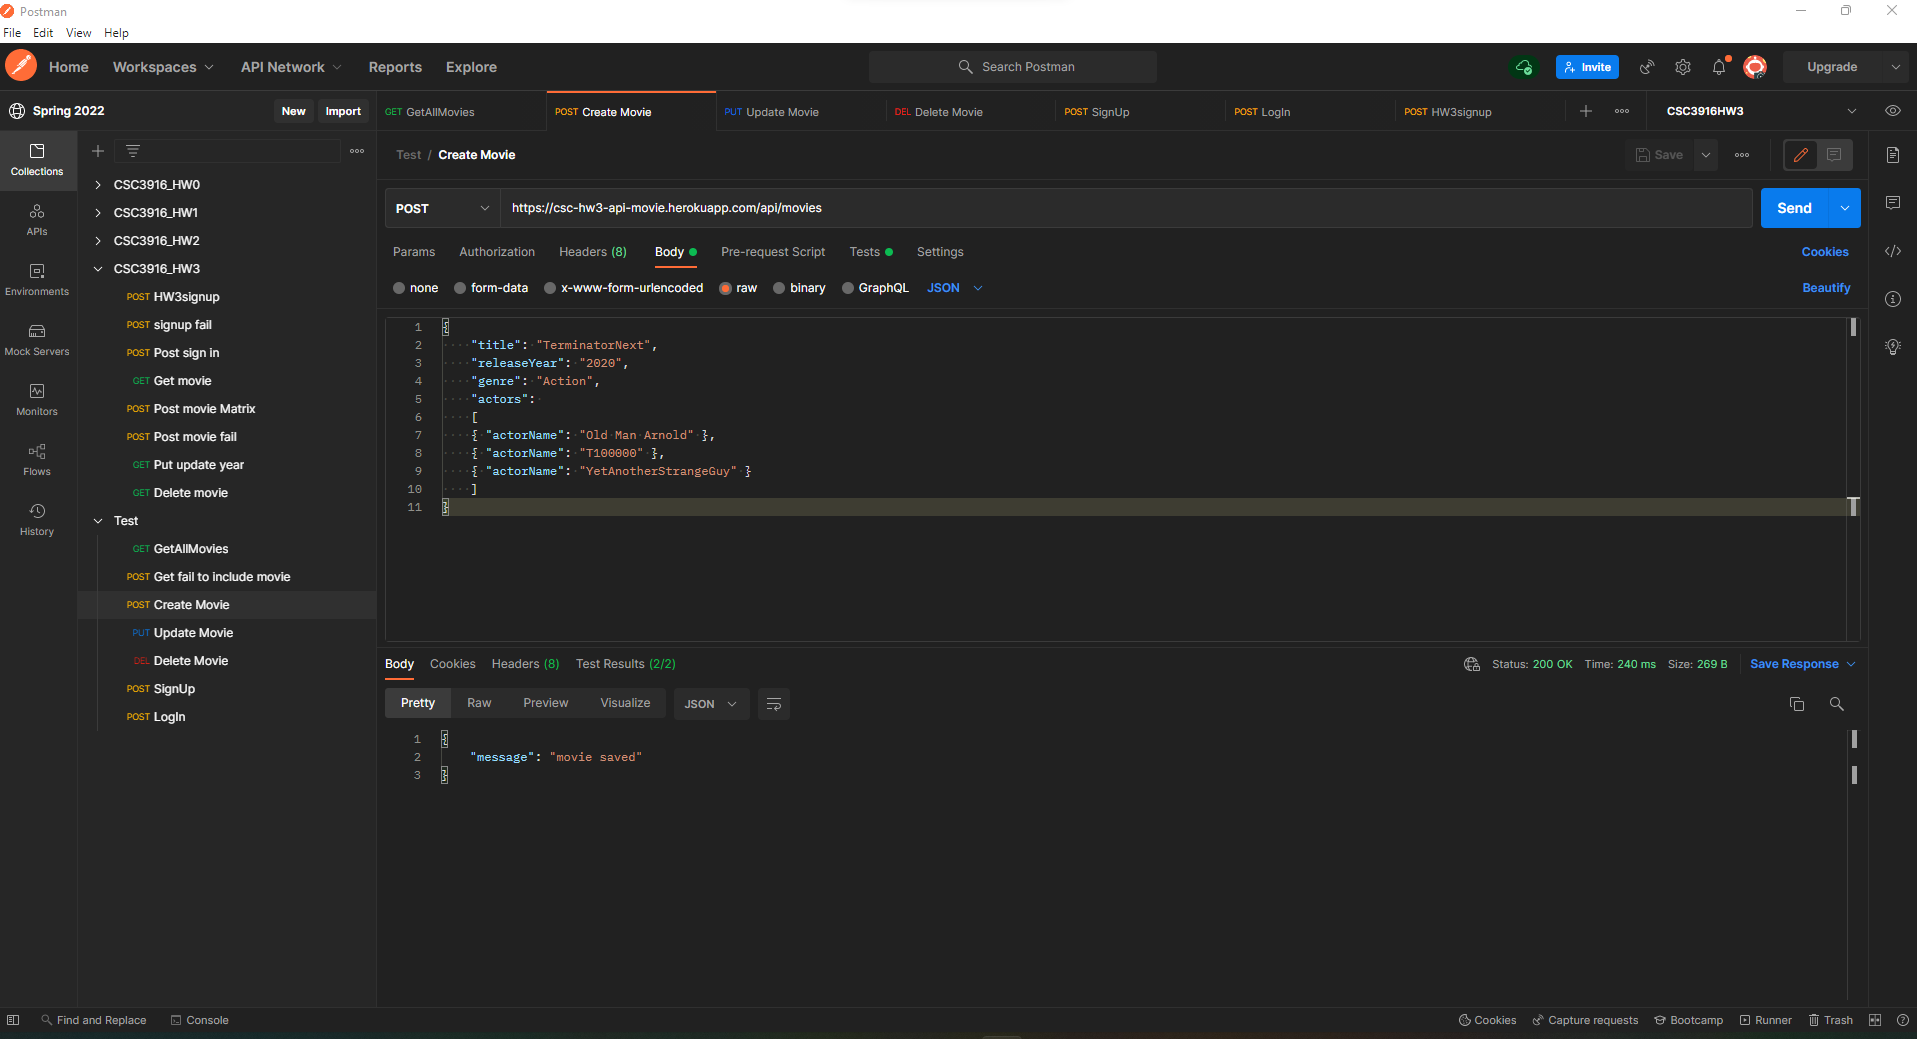Click the request URL input field
The height and width of the screenshot is (1039, 1917).
pos(1126,208)
